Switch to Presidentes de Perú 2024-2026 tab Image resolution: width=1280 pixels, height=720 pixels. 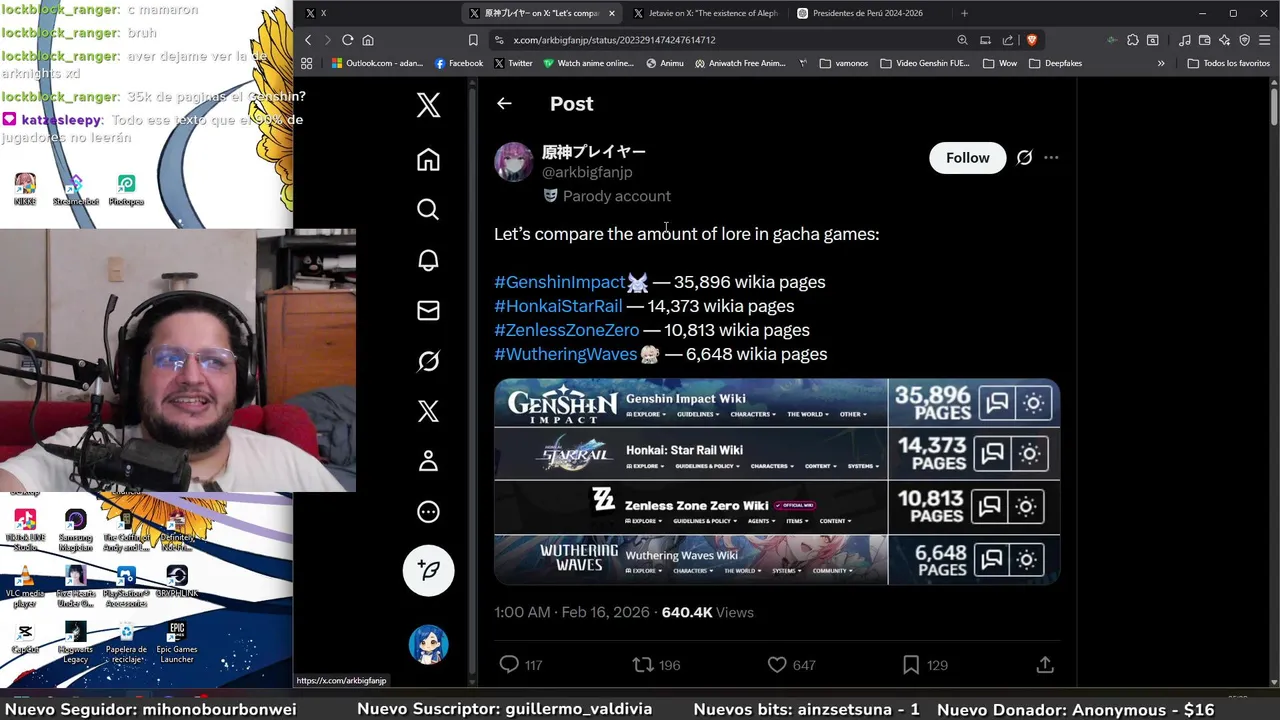pos(867,13)
